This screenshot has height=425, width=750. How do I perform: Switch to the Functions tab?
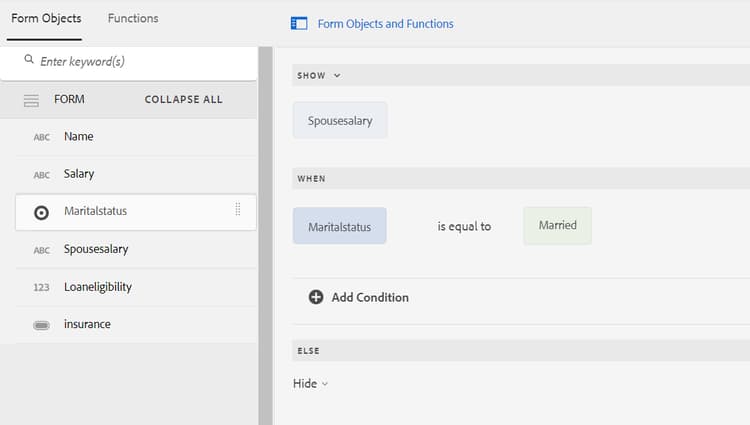click(x=133, y=19)
